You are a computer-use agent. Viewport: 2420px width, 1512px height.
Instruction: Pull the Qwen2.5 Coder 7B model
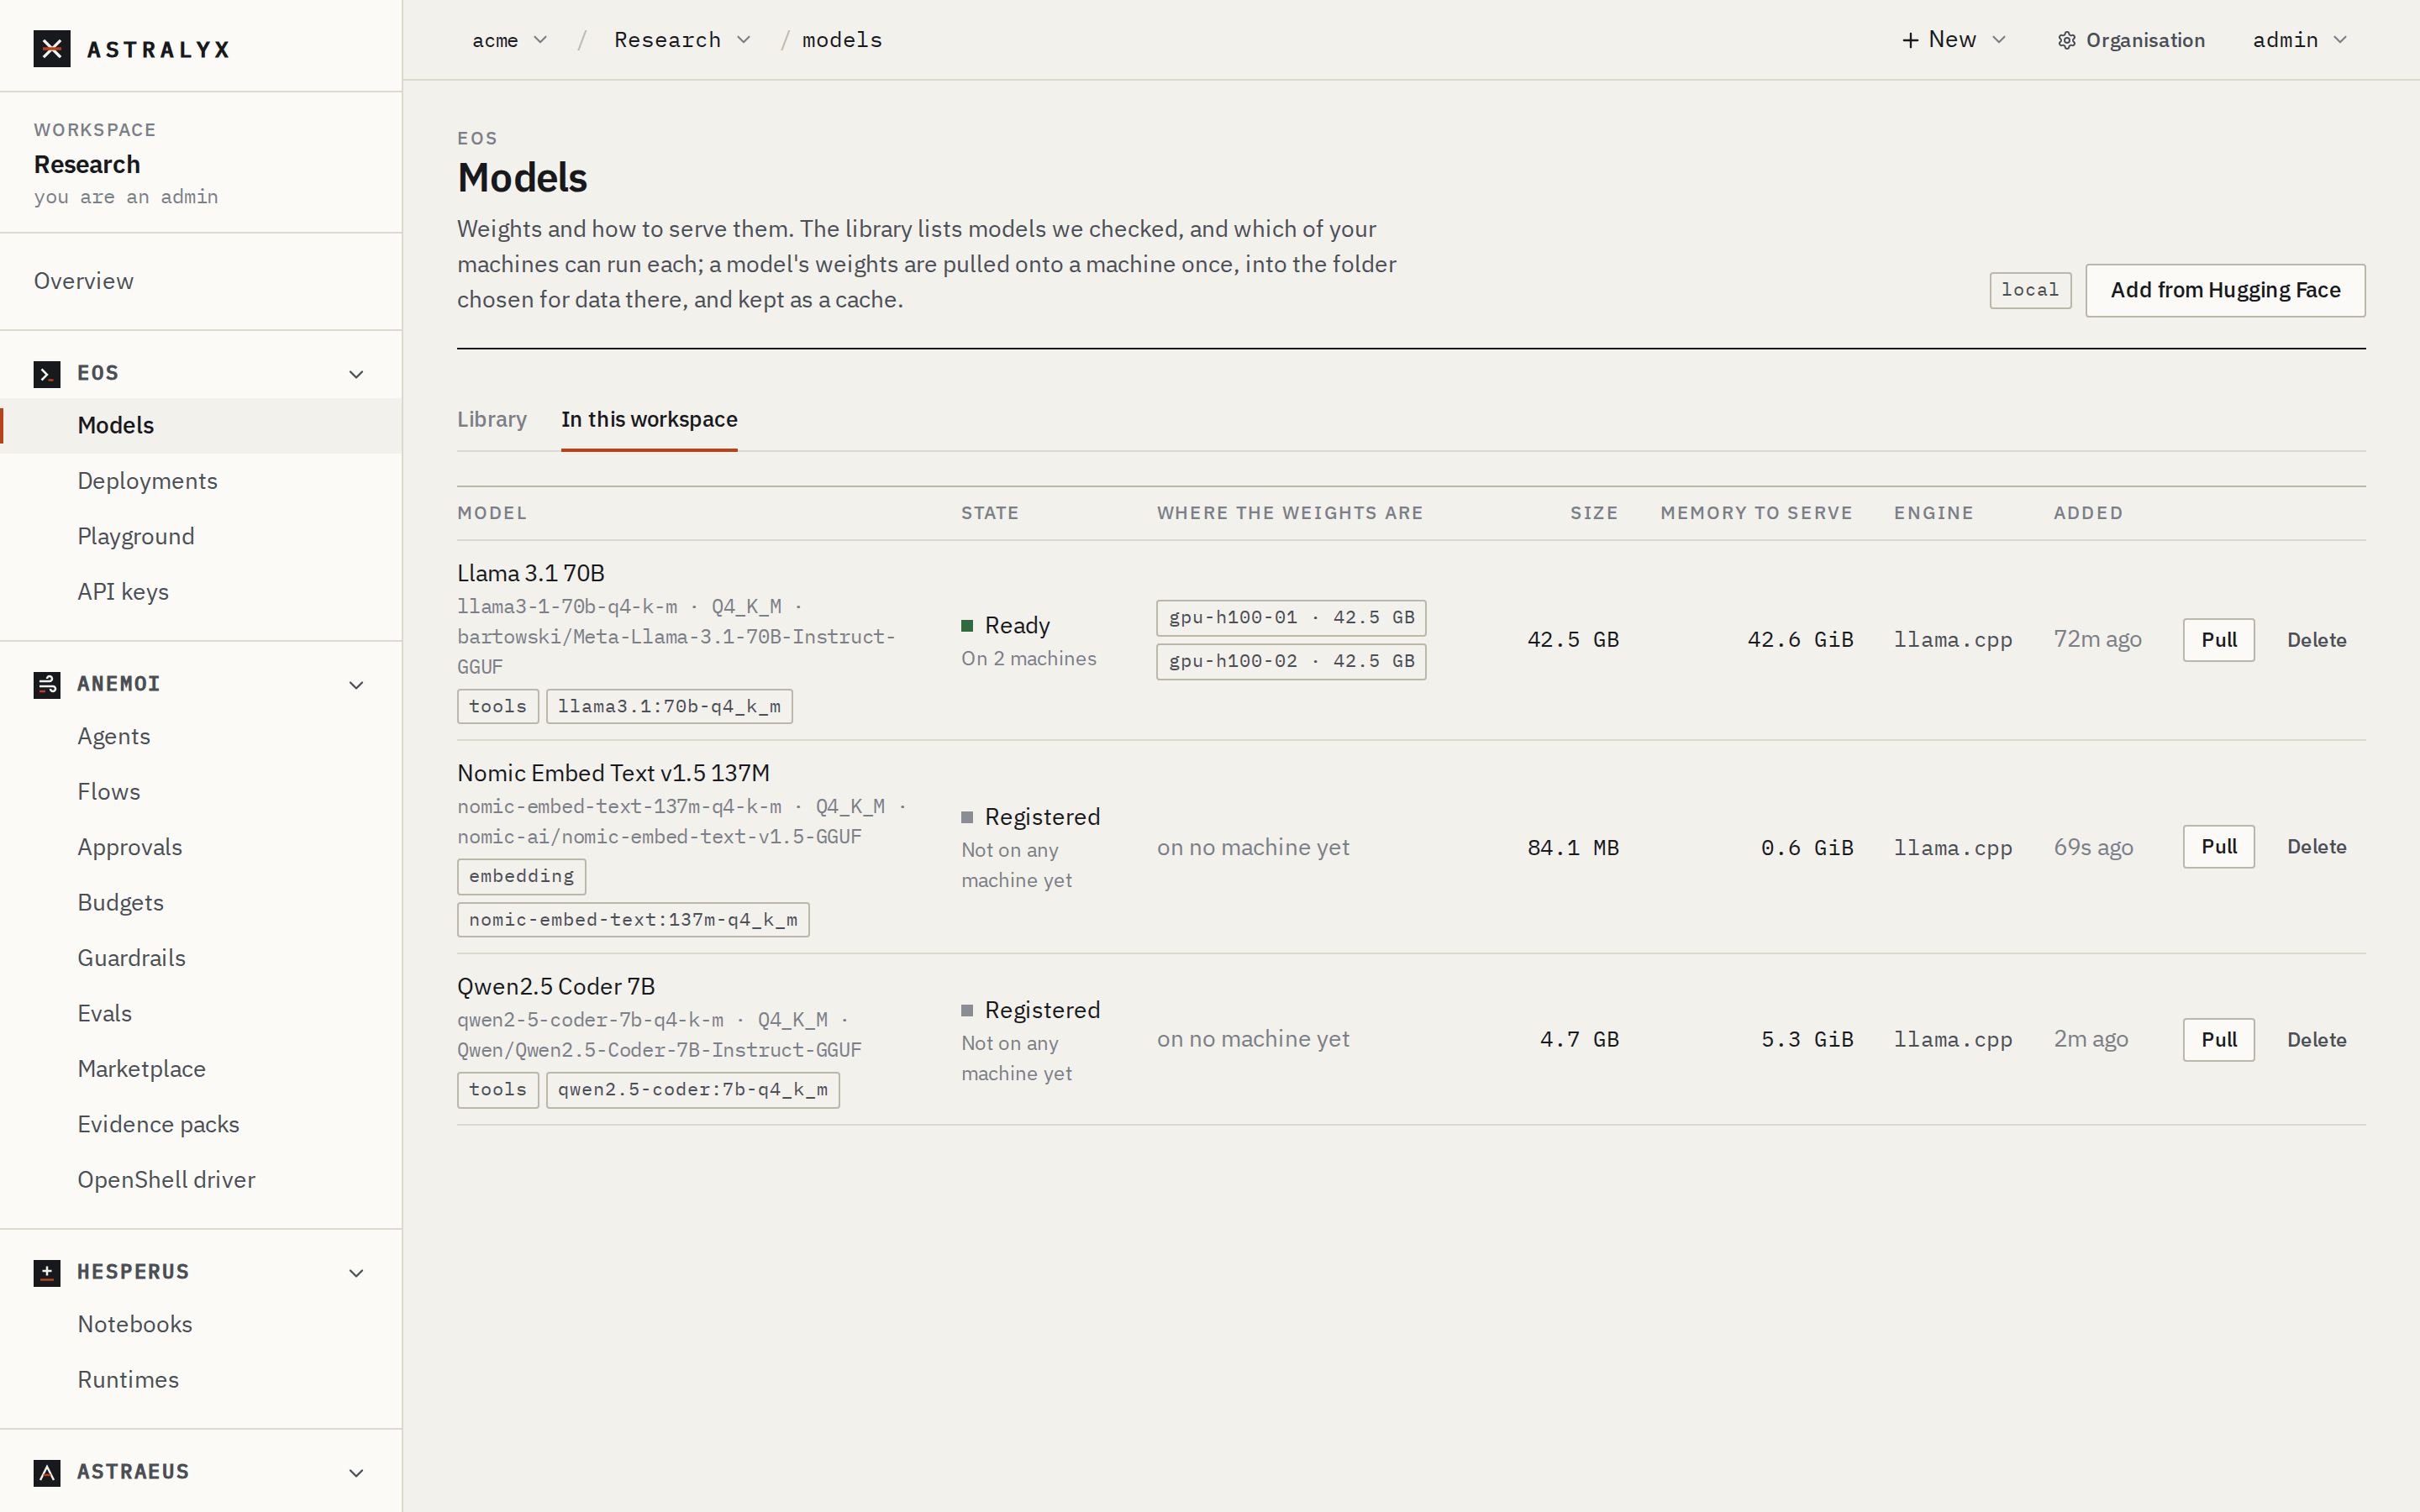pyautogui.click(x=2218, y=1040)
